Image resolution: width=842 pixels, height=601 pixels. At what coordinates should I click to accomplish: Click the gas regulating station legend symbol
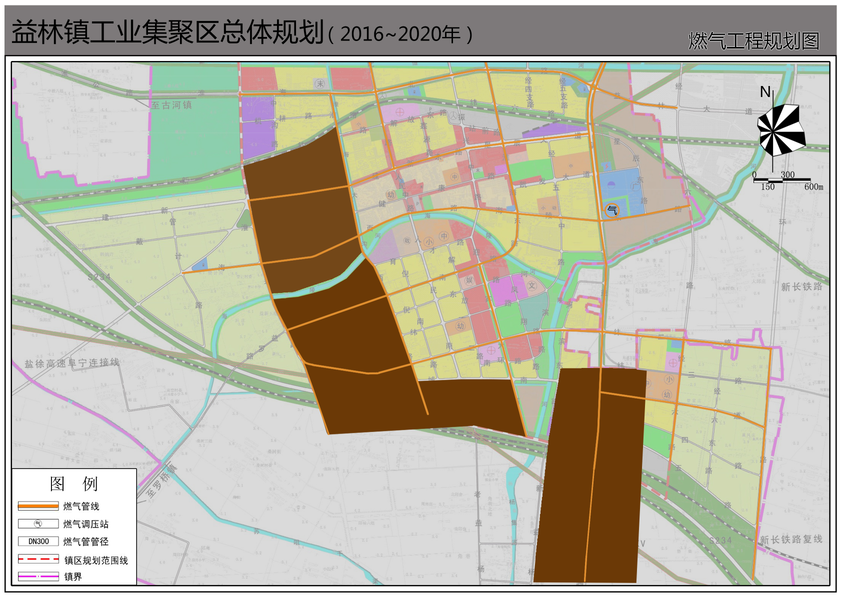38,524
